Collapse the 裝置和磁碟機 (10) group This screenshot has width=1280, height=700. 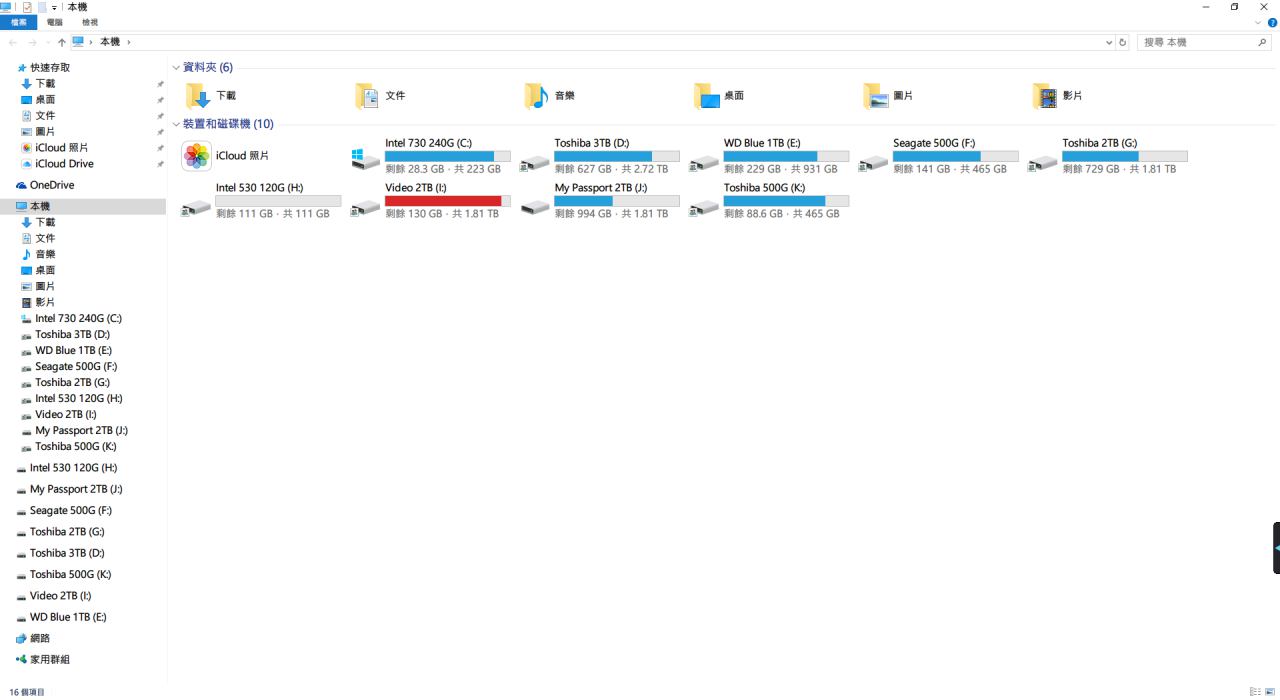coord(176,124)
